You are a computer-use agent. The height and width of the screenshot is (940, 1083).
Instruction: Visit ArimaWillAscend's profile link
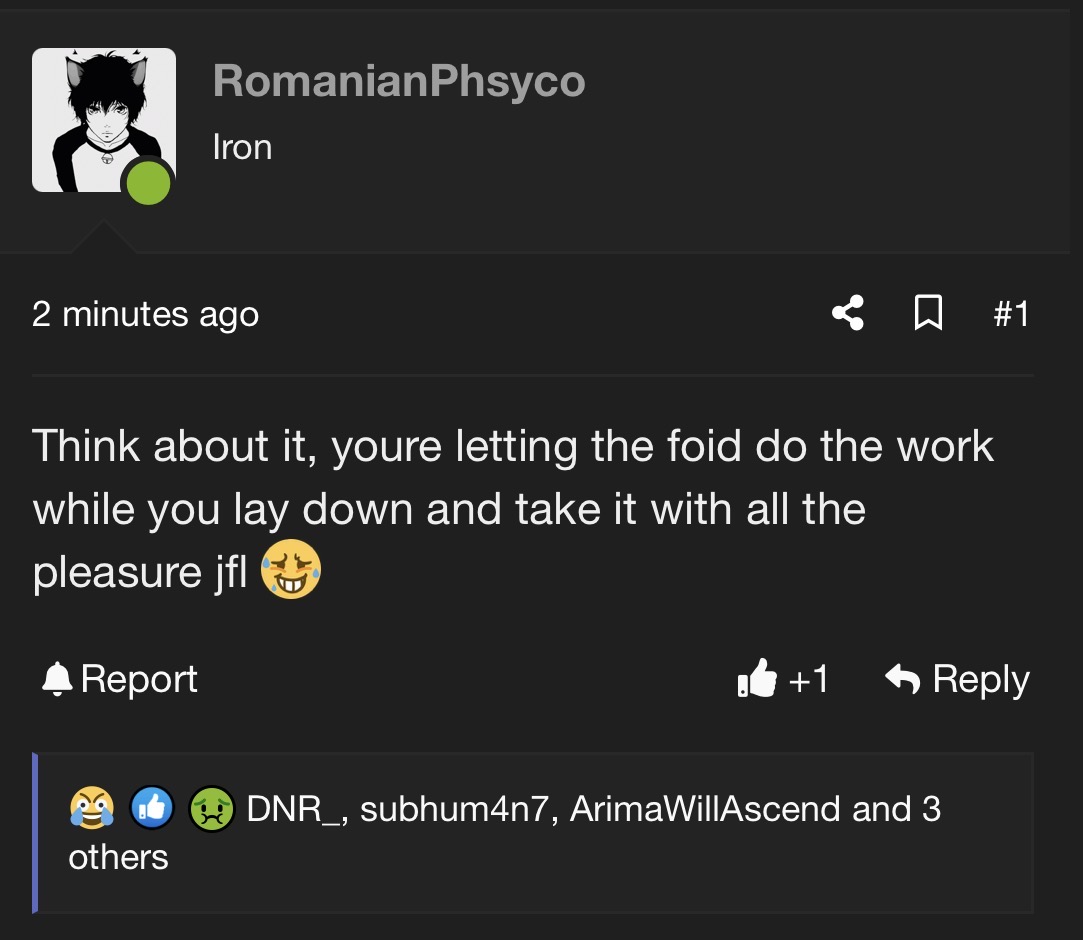[706, 808]
